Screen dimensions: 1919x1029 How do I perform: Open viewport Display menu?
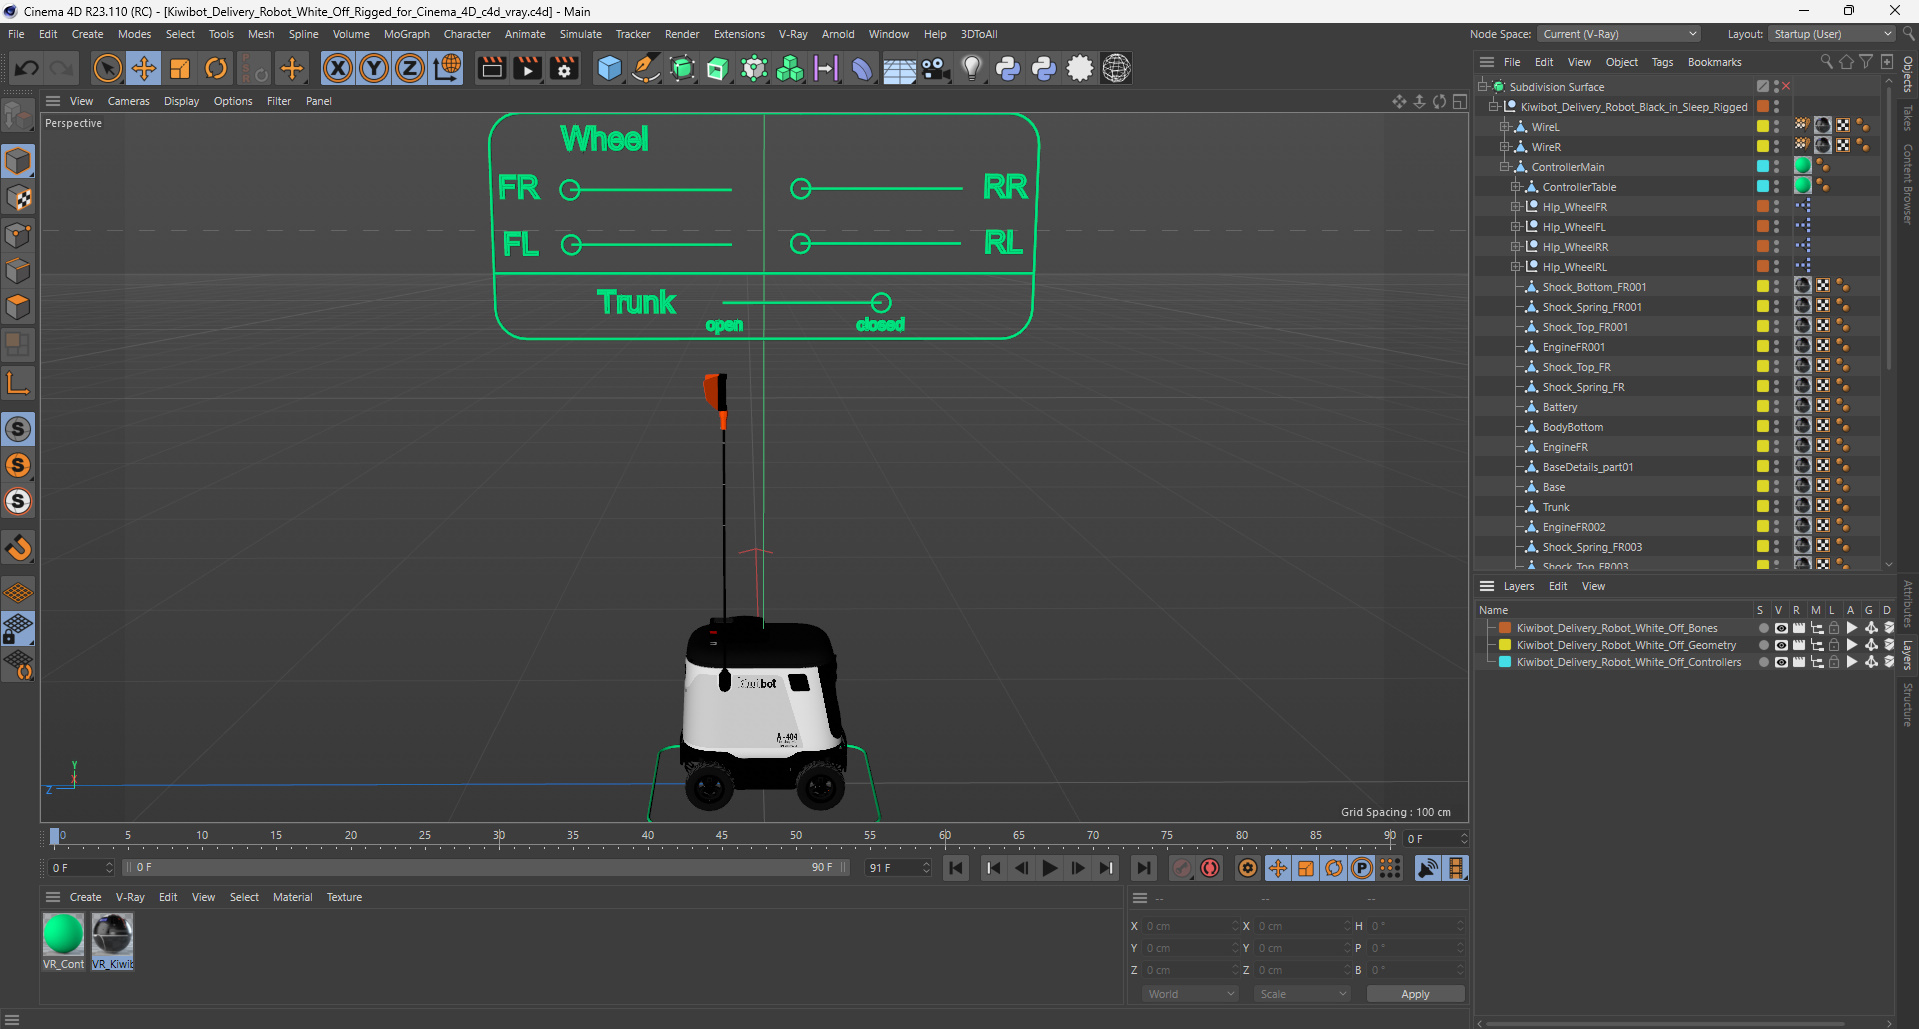(181, 101)
